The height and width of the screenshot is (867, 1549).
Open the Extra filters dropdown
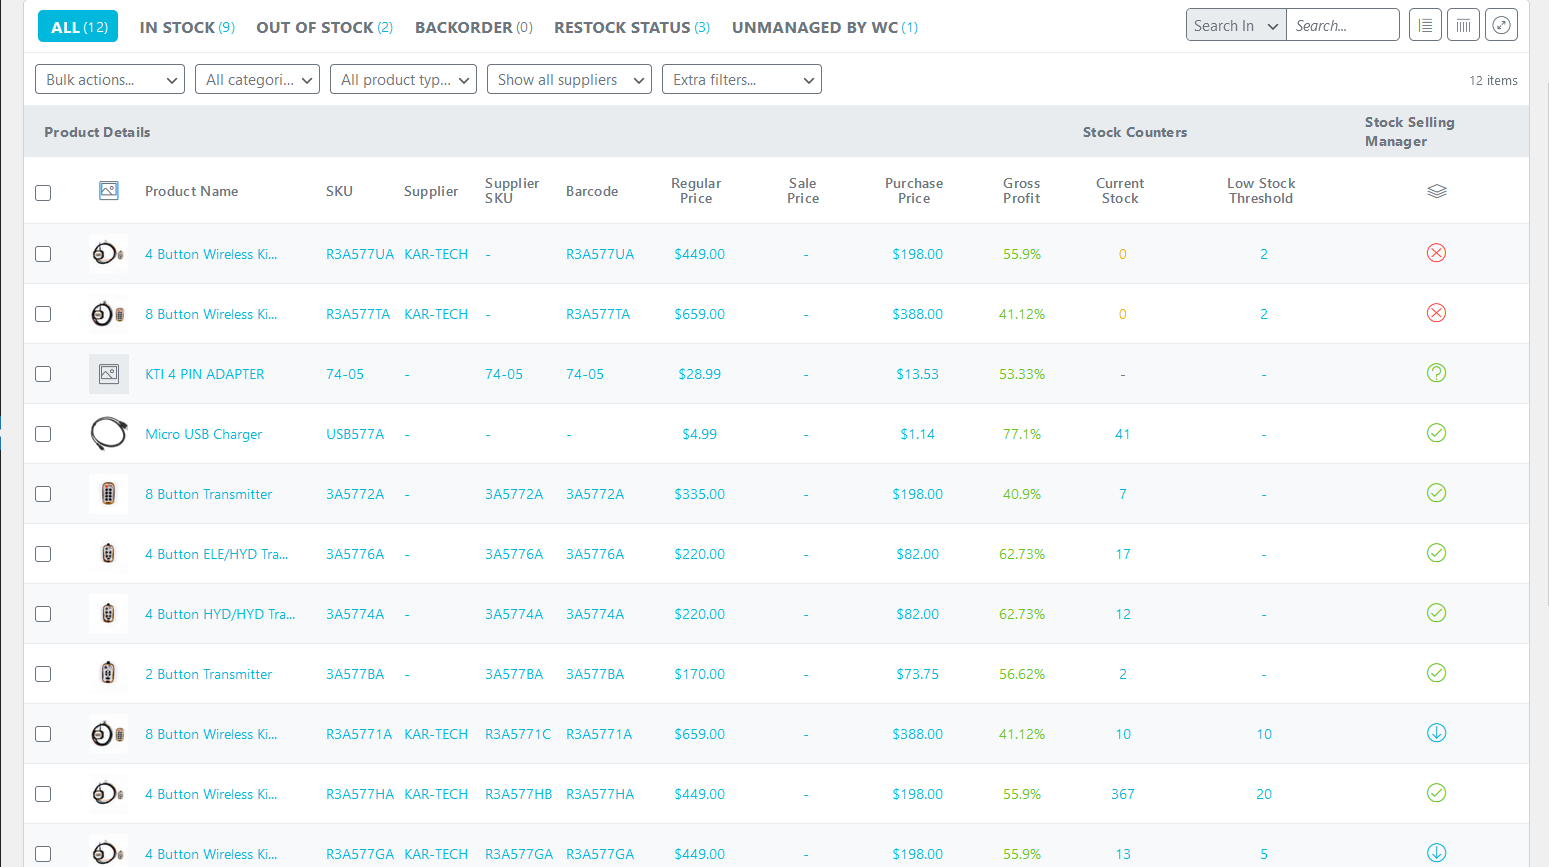[741, 80]
